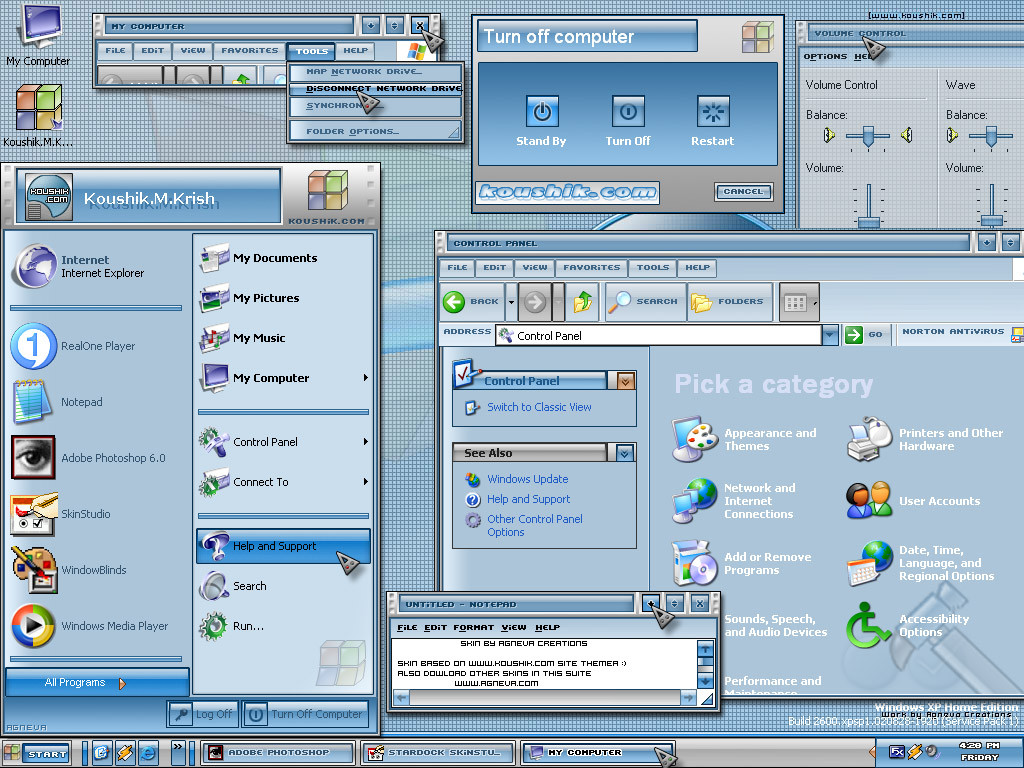The height and width of the screenshot is (768, 1024).
Task: Click the Back arrow in Control Panel
Action: coord(472,302)
